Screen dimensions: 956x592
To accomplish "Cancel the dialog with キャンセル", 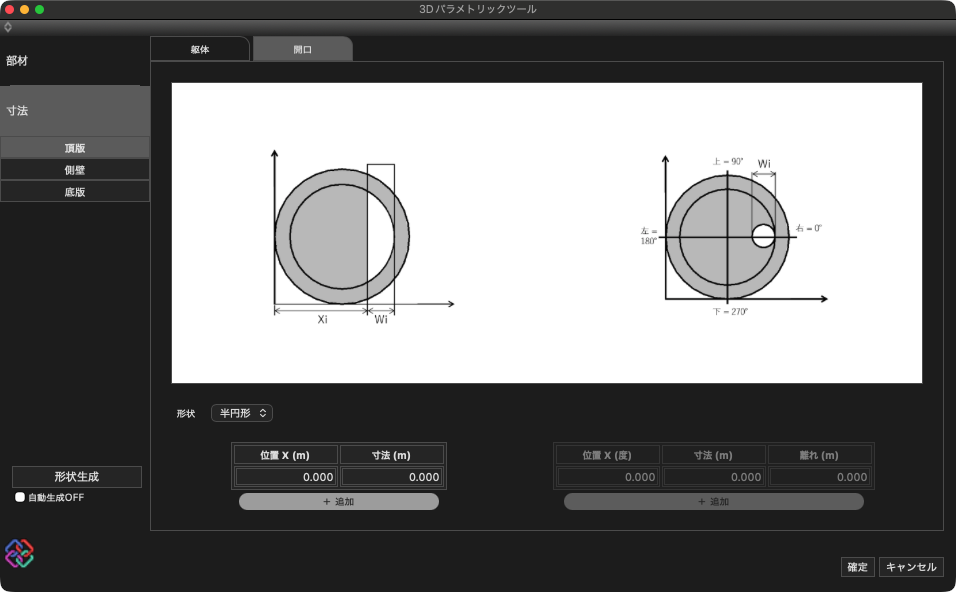I will [x=911, y=567].
